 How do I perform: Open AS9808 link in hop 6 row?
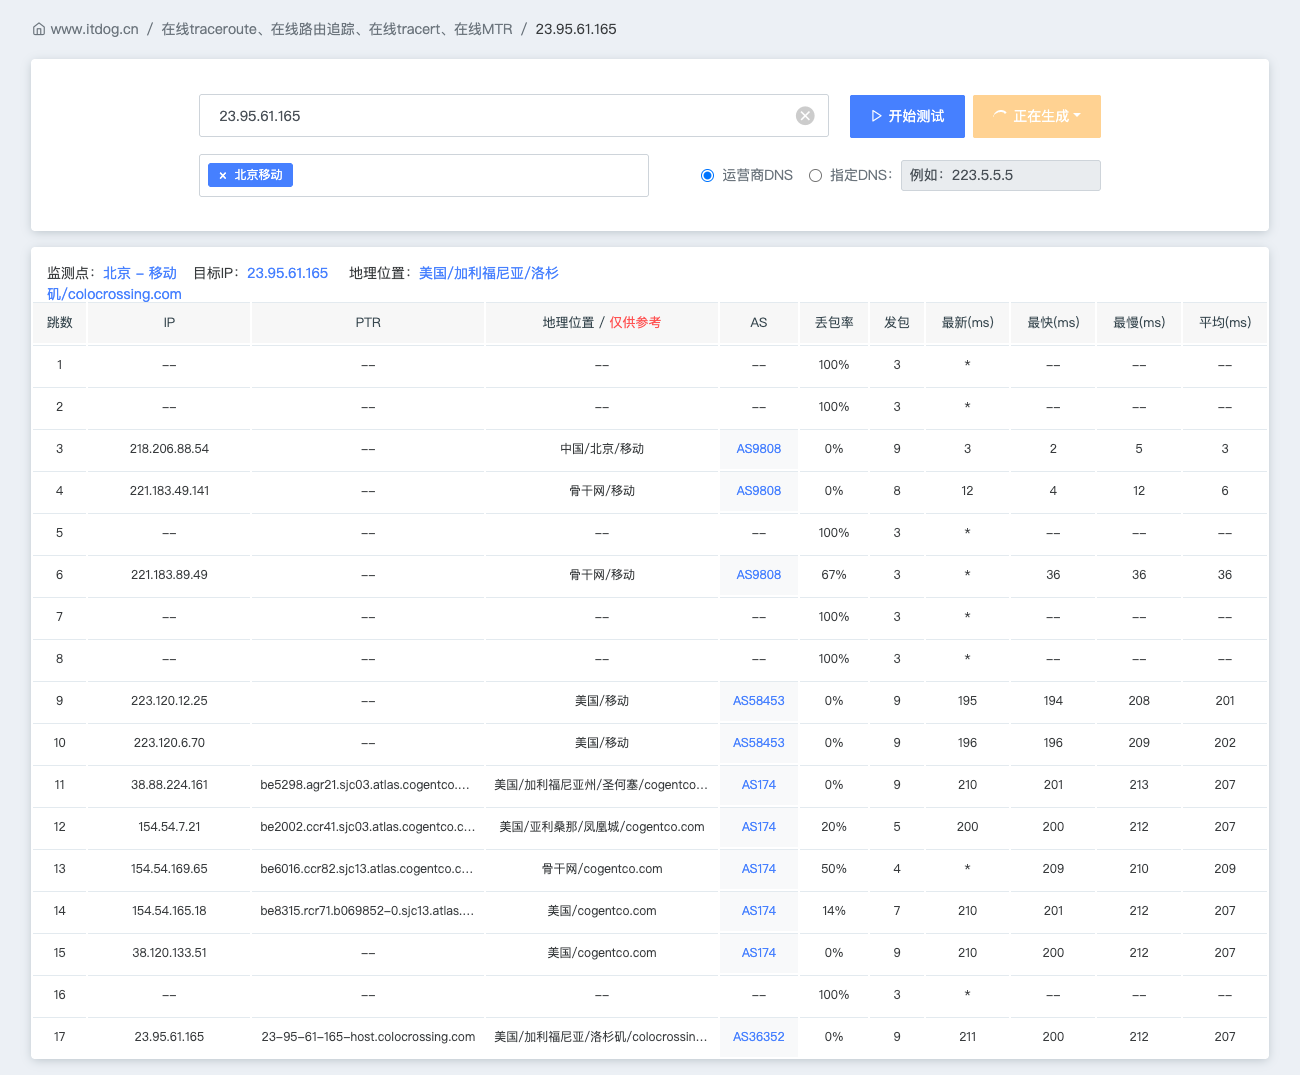pos(759,575)
